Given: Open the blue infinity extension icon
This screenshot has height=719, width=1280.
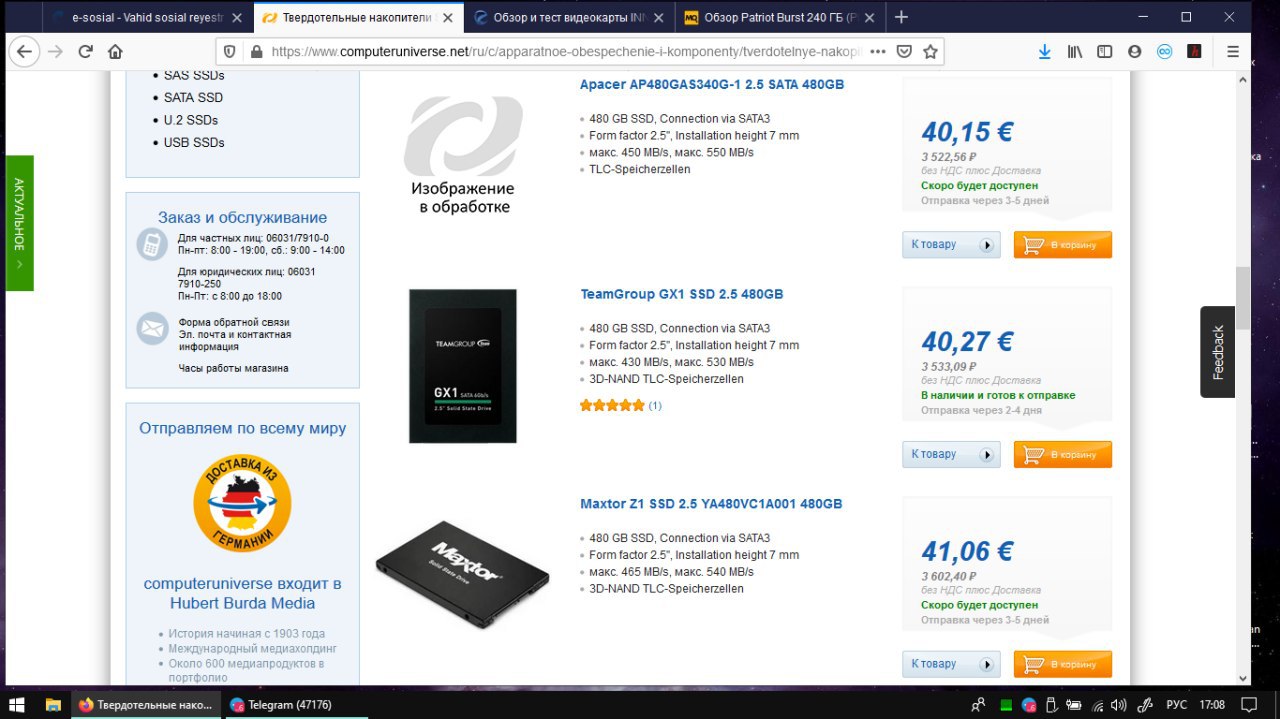Looking at the screenshot, I should (x=1164, y=52).
